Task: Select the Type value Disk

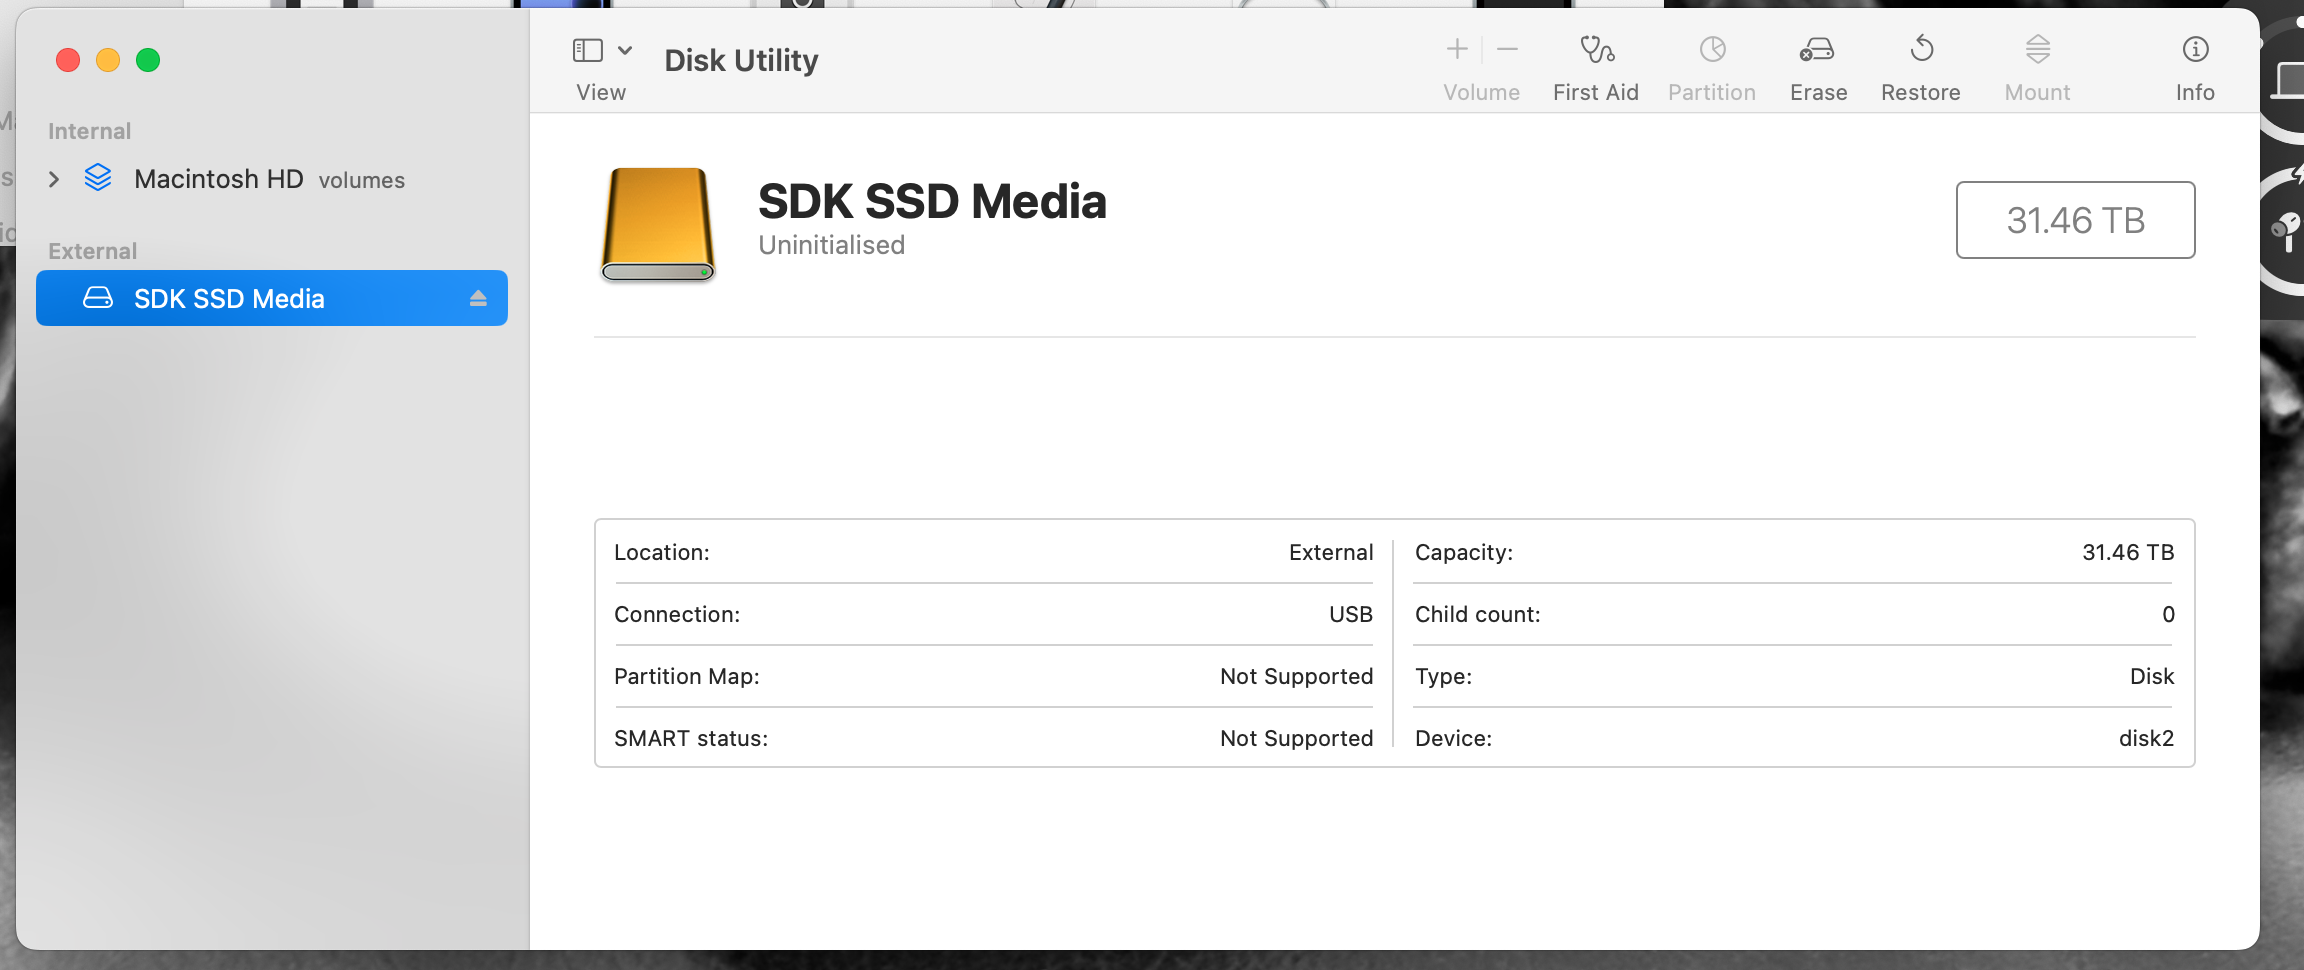Action: [x=2152, y=676]
